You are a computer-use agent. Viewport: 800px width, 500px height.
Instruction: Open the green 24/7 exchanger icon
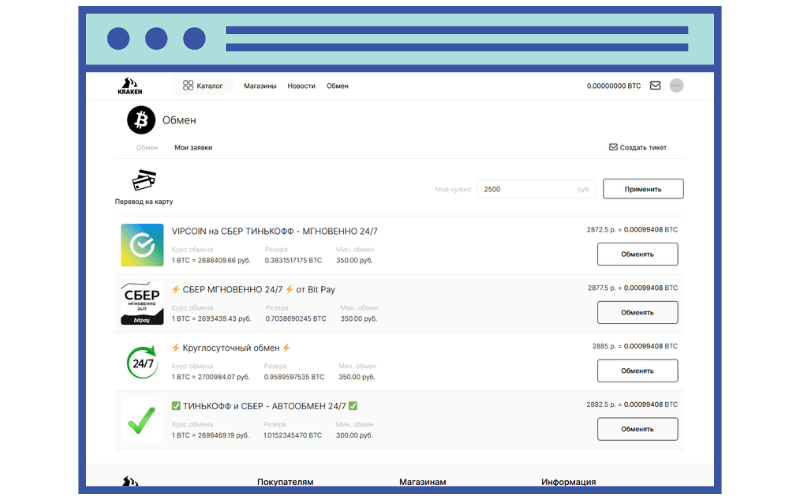pos(142,362)
